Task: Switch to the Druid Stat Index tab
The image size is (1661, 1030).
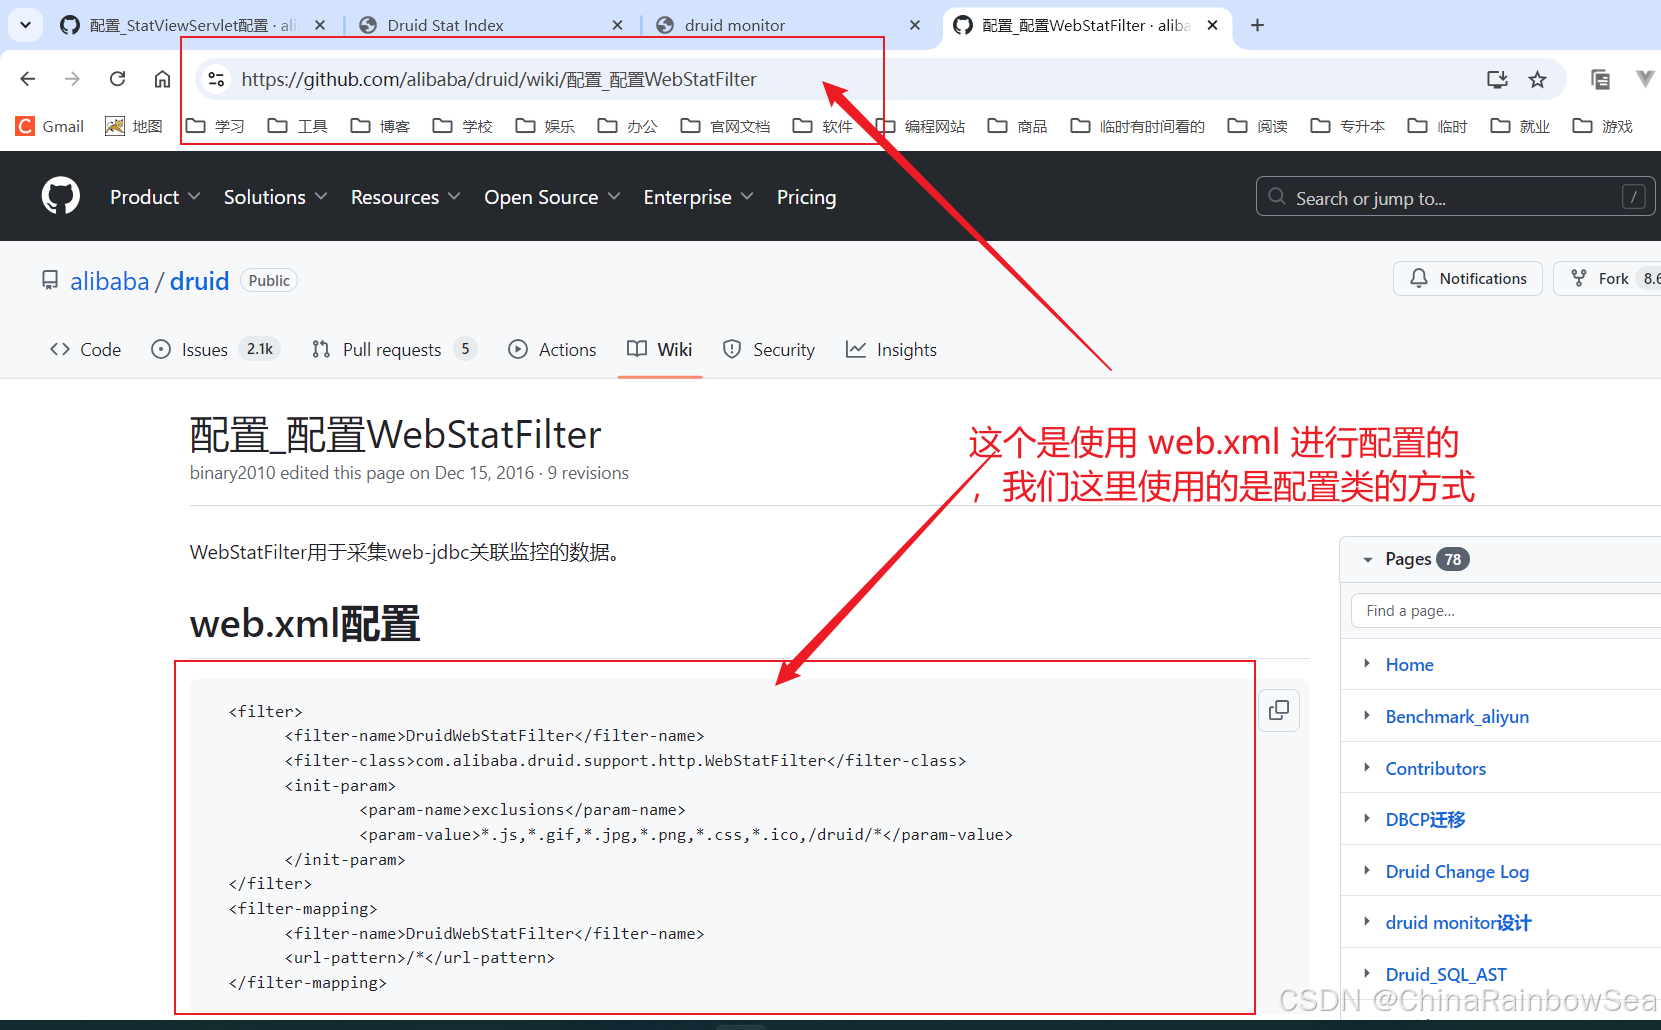Action: coord(443,25)
